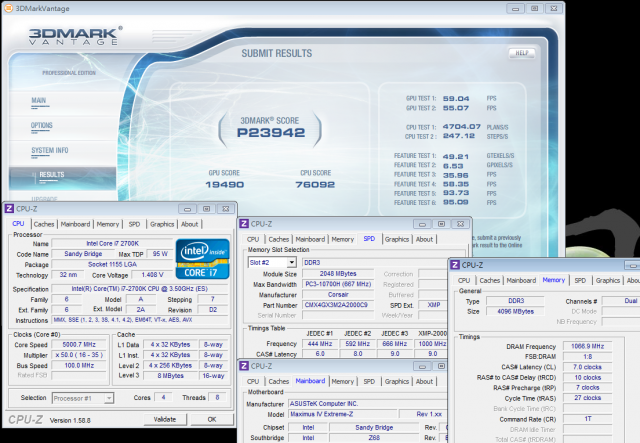
Task: Go to Graphics tab in the Mainboard window
Action: tap(397, 381)
